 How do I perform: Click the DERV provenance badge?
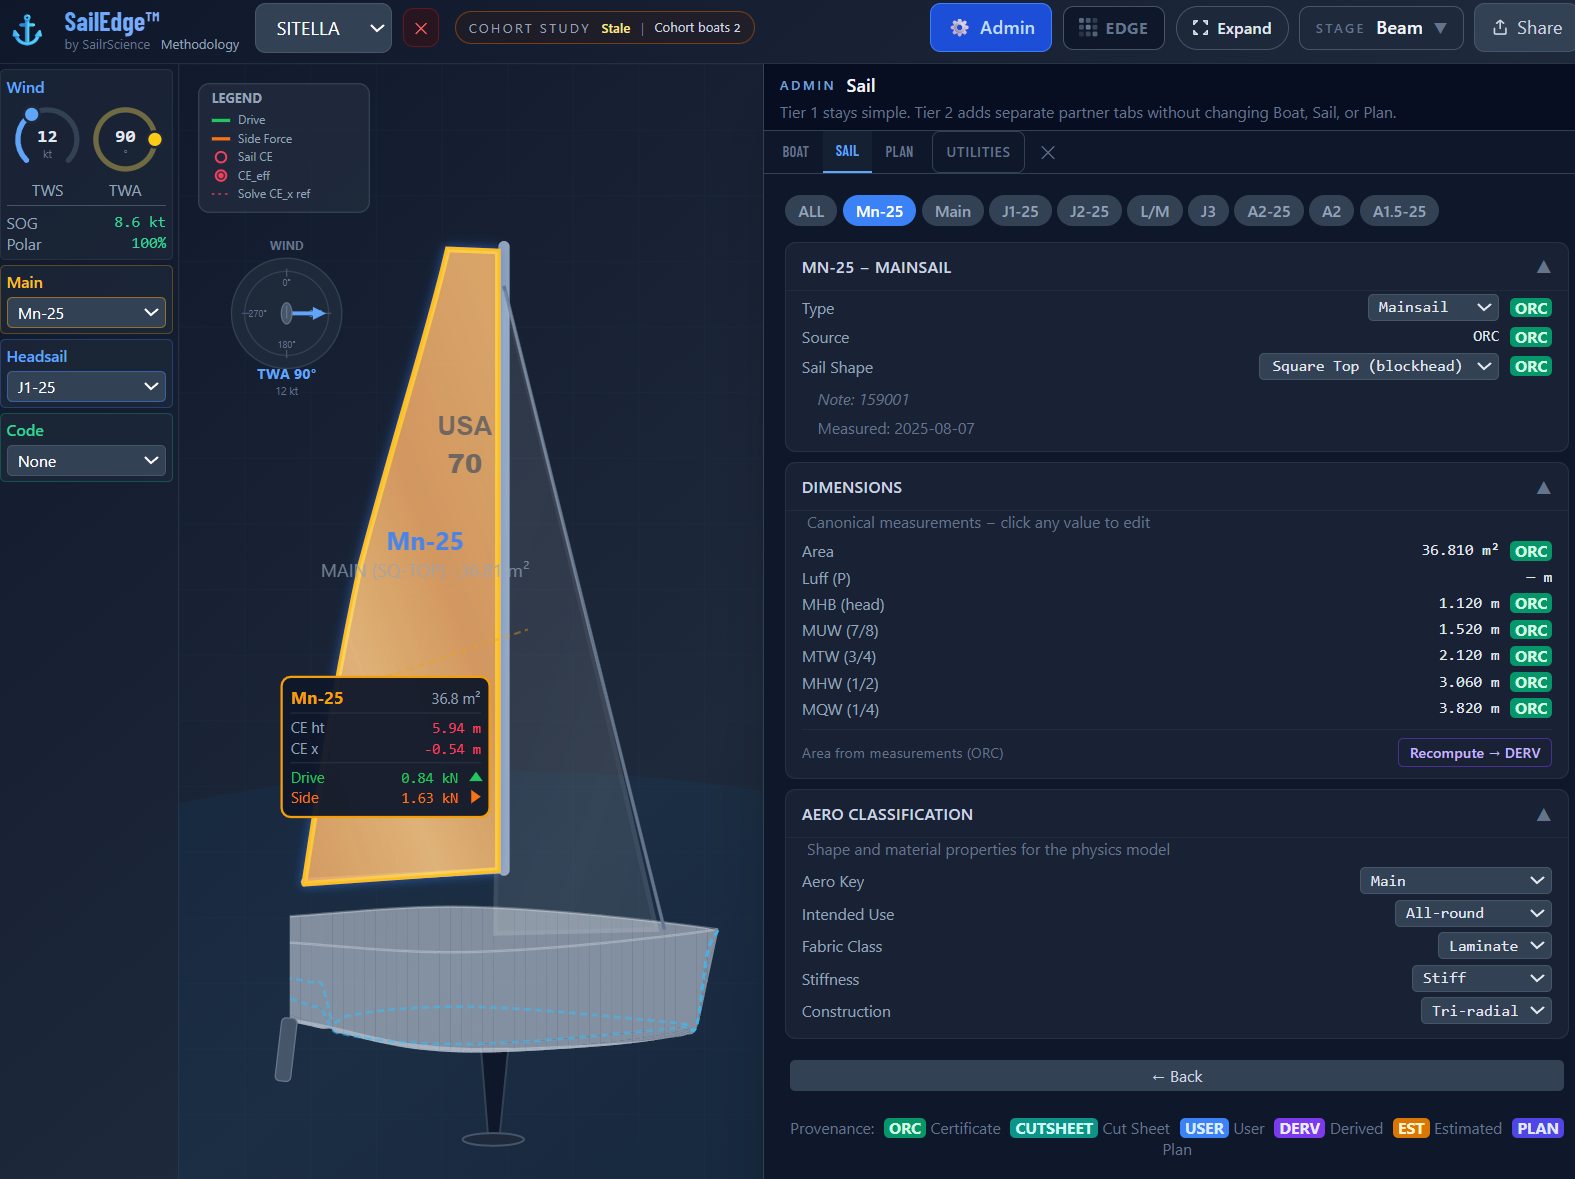point(1299,1128)
